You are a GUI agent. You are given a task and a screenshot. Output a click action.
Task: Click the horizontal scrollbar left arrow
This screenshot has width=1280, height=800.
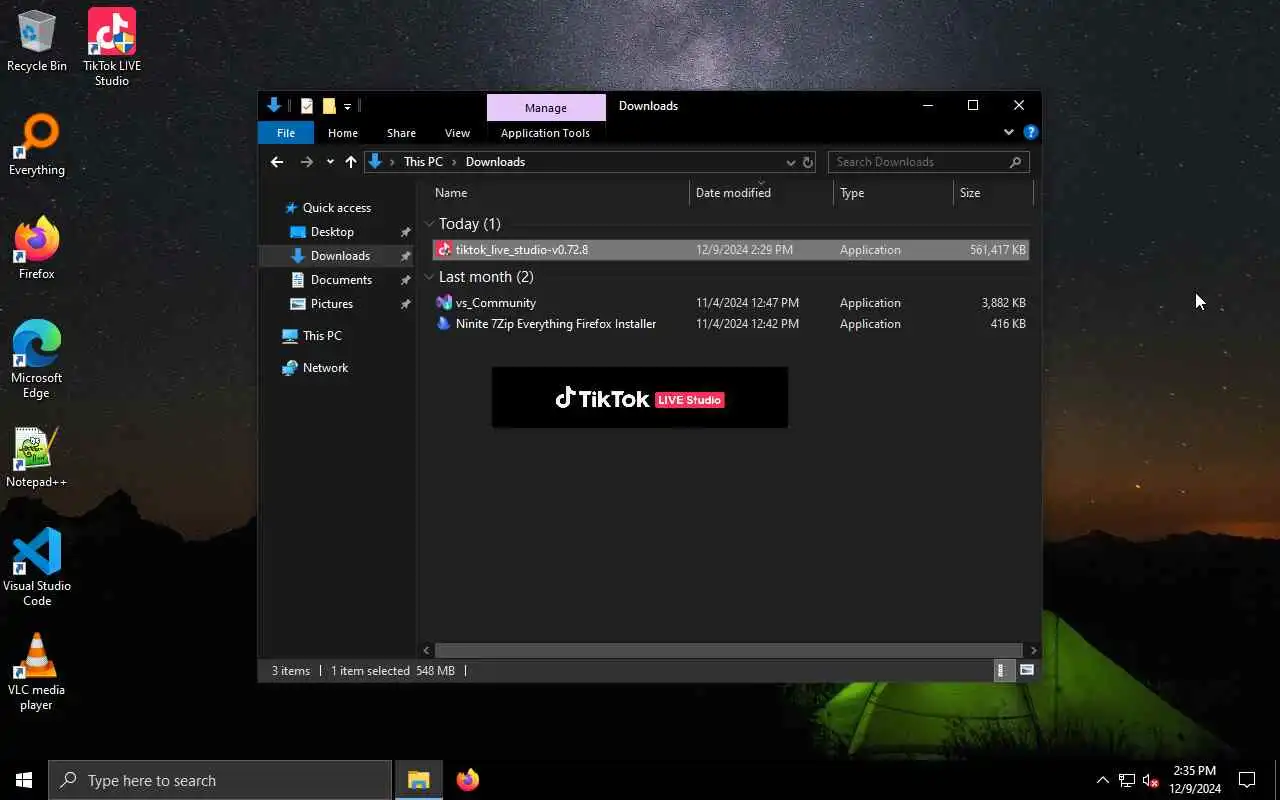(x=427, y=650)
